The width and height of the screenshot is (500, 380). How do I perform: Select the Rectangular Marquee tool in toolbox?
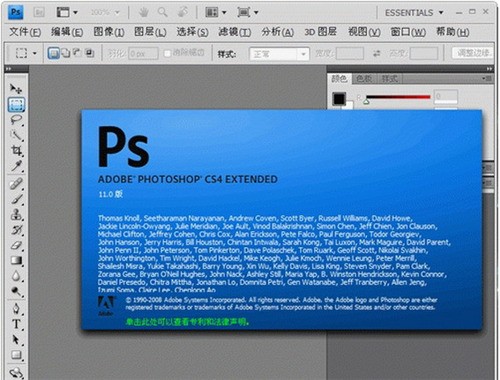(x=16, y=105)
